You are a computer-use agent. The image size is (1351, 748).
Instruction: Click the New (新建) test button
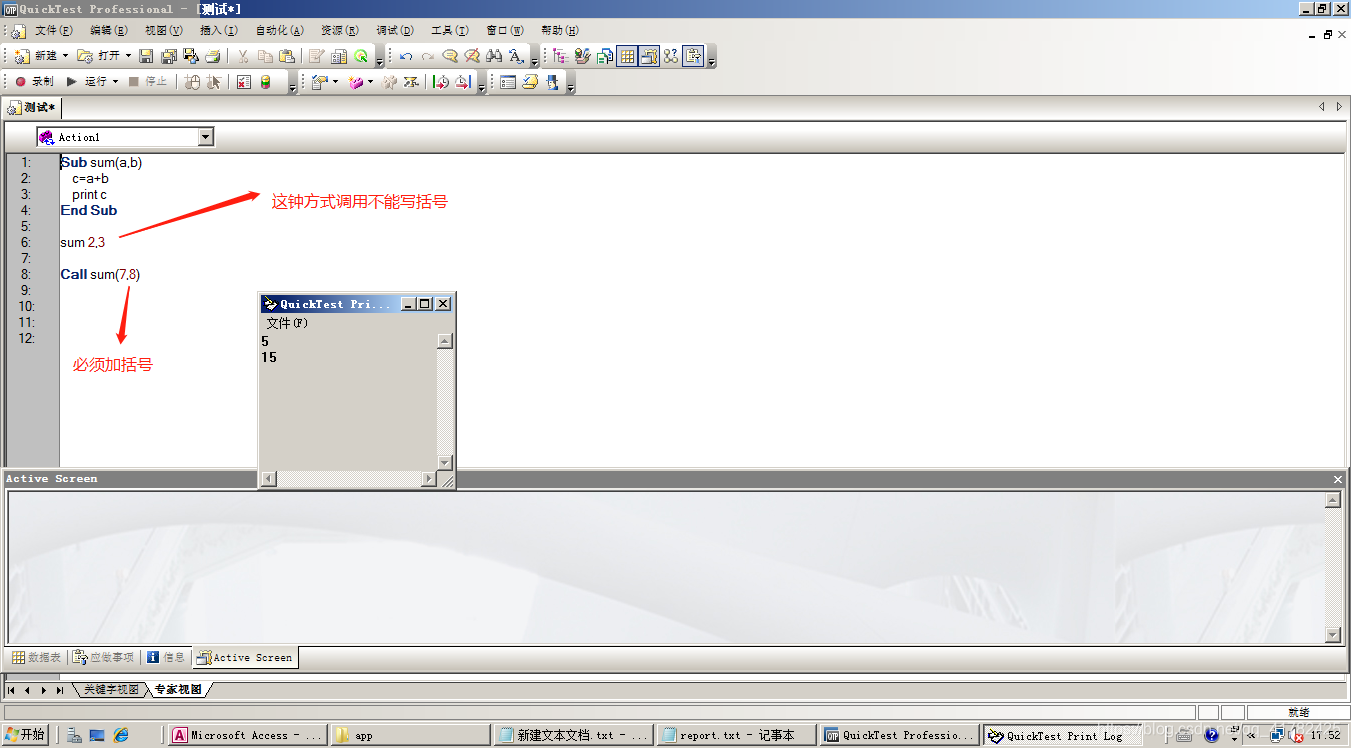coord(35,56)
